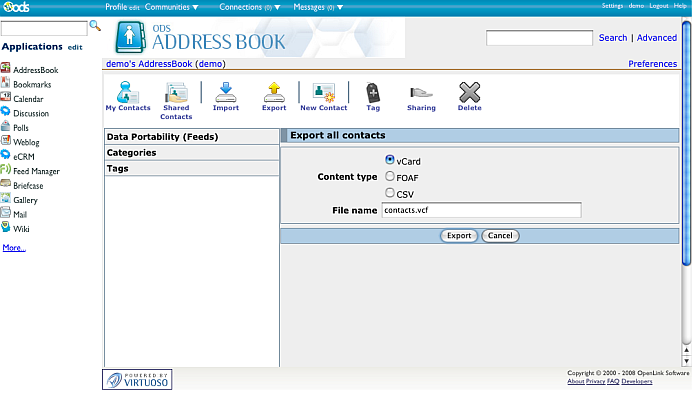Expand the Communities dropdown menu

pos(171,7)
